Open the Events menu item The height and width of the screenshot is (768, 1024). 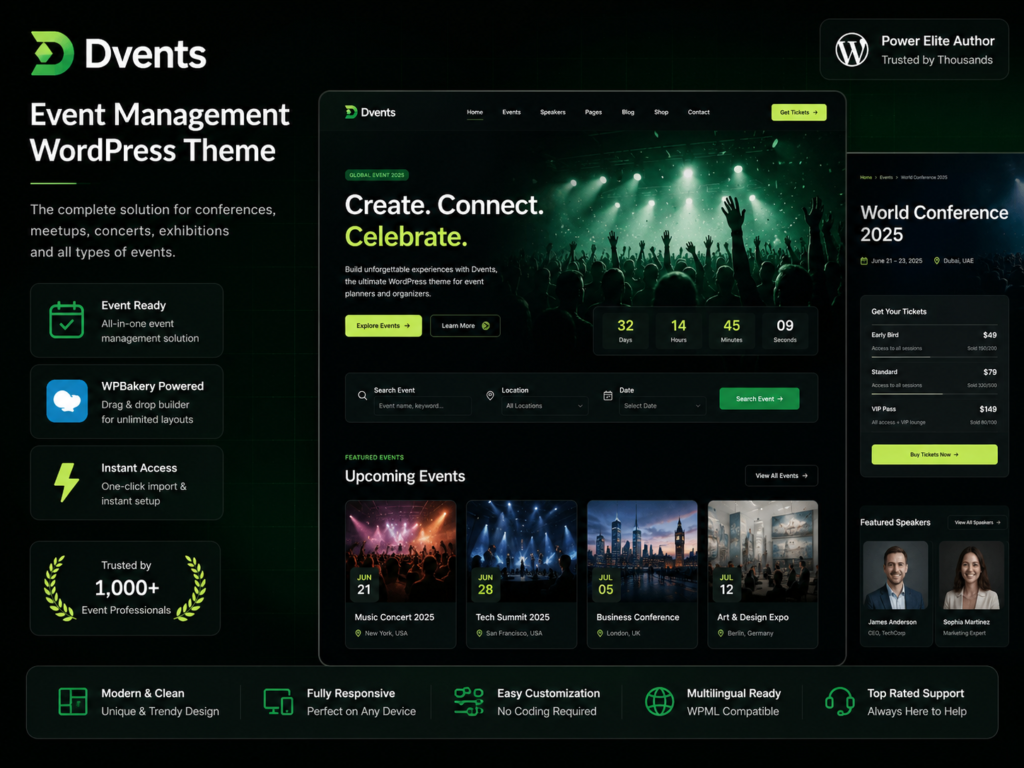pos(511,112)
